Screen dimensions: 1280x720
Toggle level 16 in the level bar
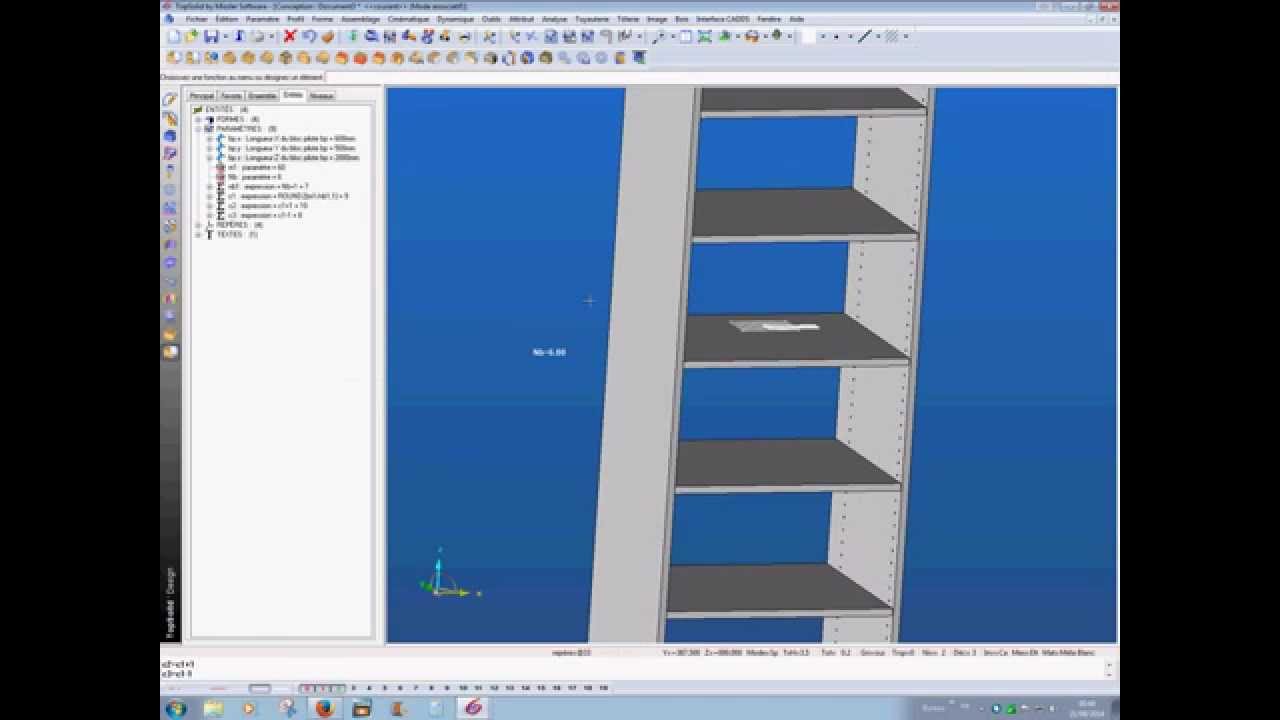[556, 688]
